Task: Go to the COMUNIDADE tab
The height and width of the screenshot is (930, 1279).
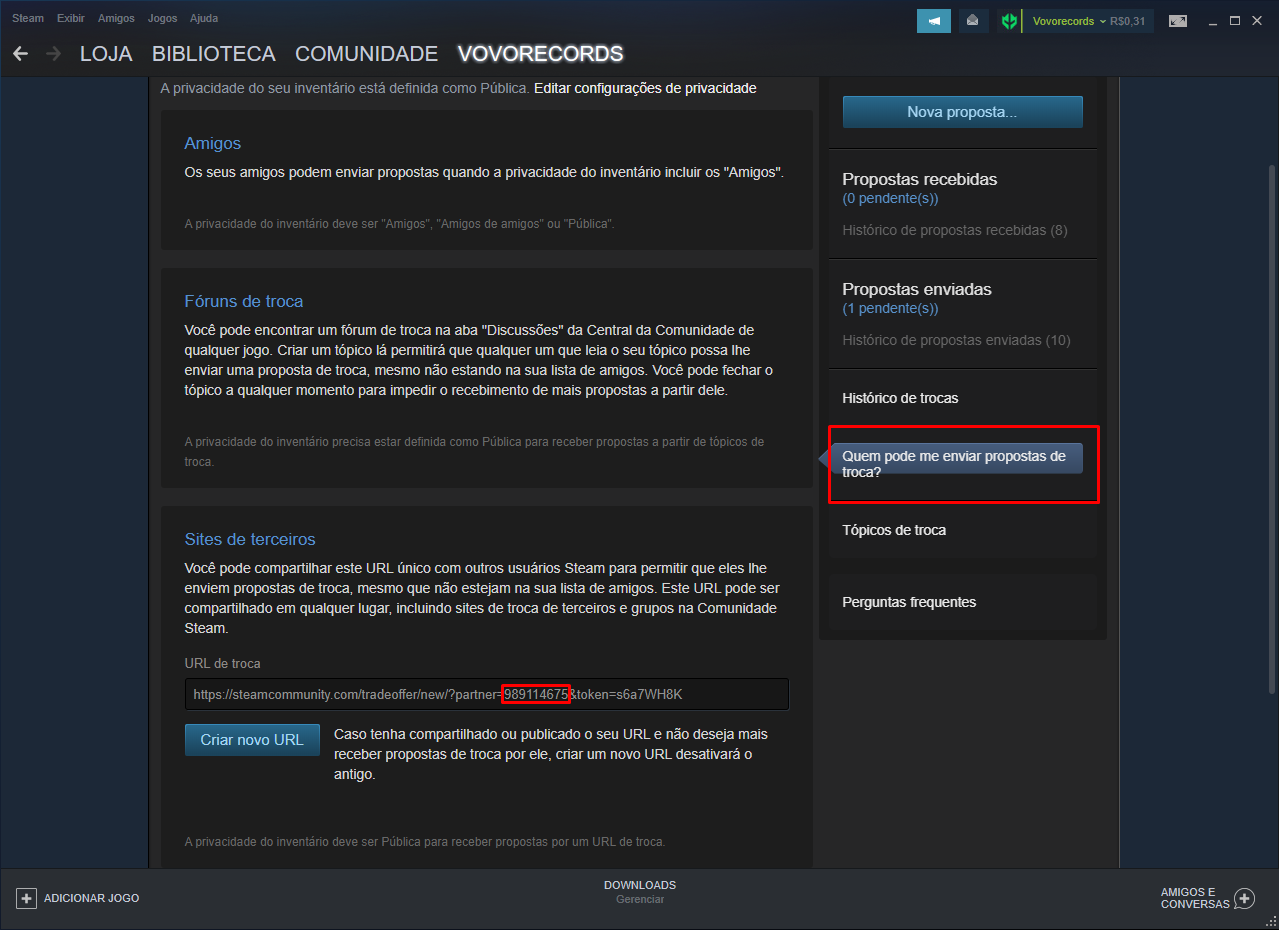Action: tap(367, 54)
